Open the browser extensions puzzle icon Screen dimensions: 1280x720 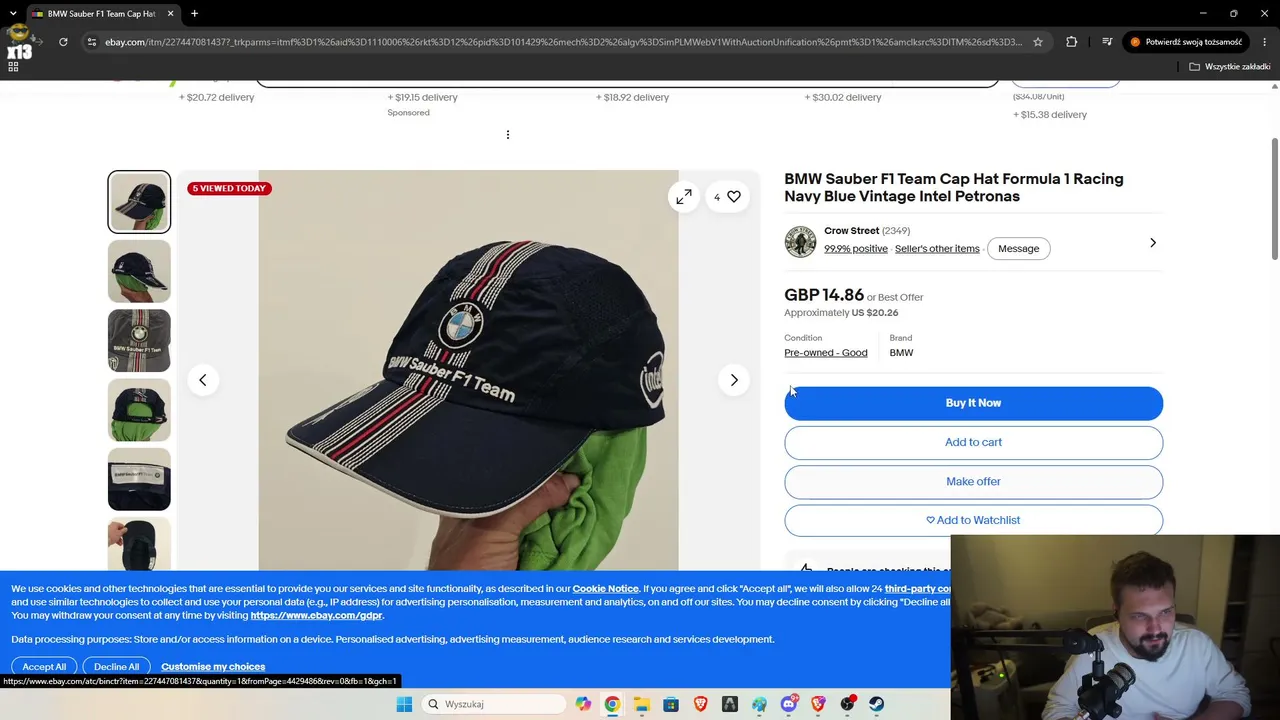click(x=1072, y=42)
